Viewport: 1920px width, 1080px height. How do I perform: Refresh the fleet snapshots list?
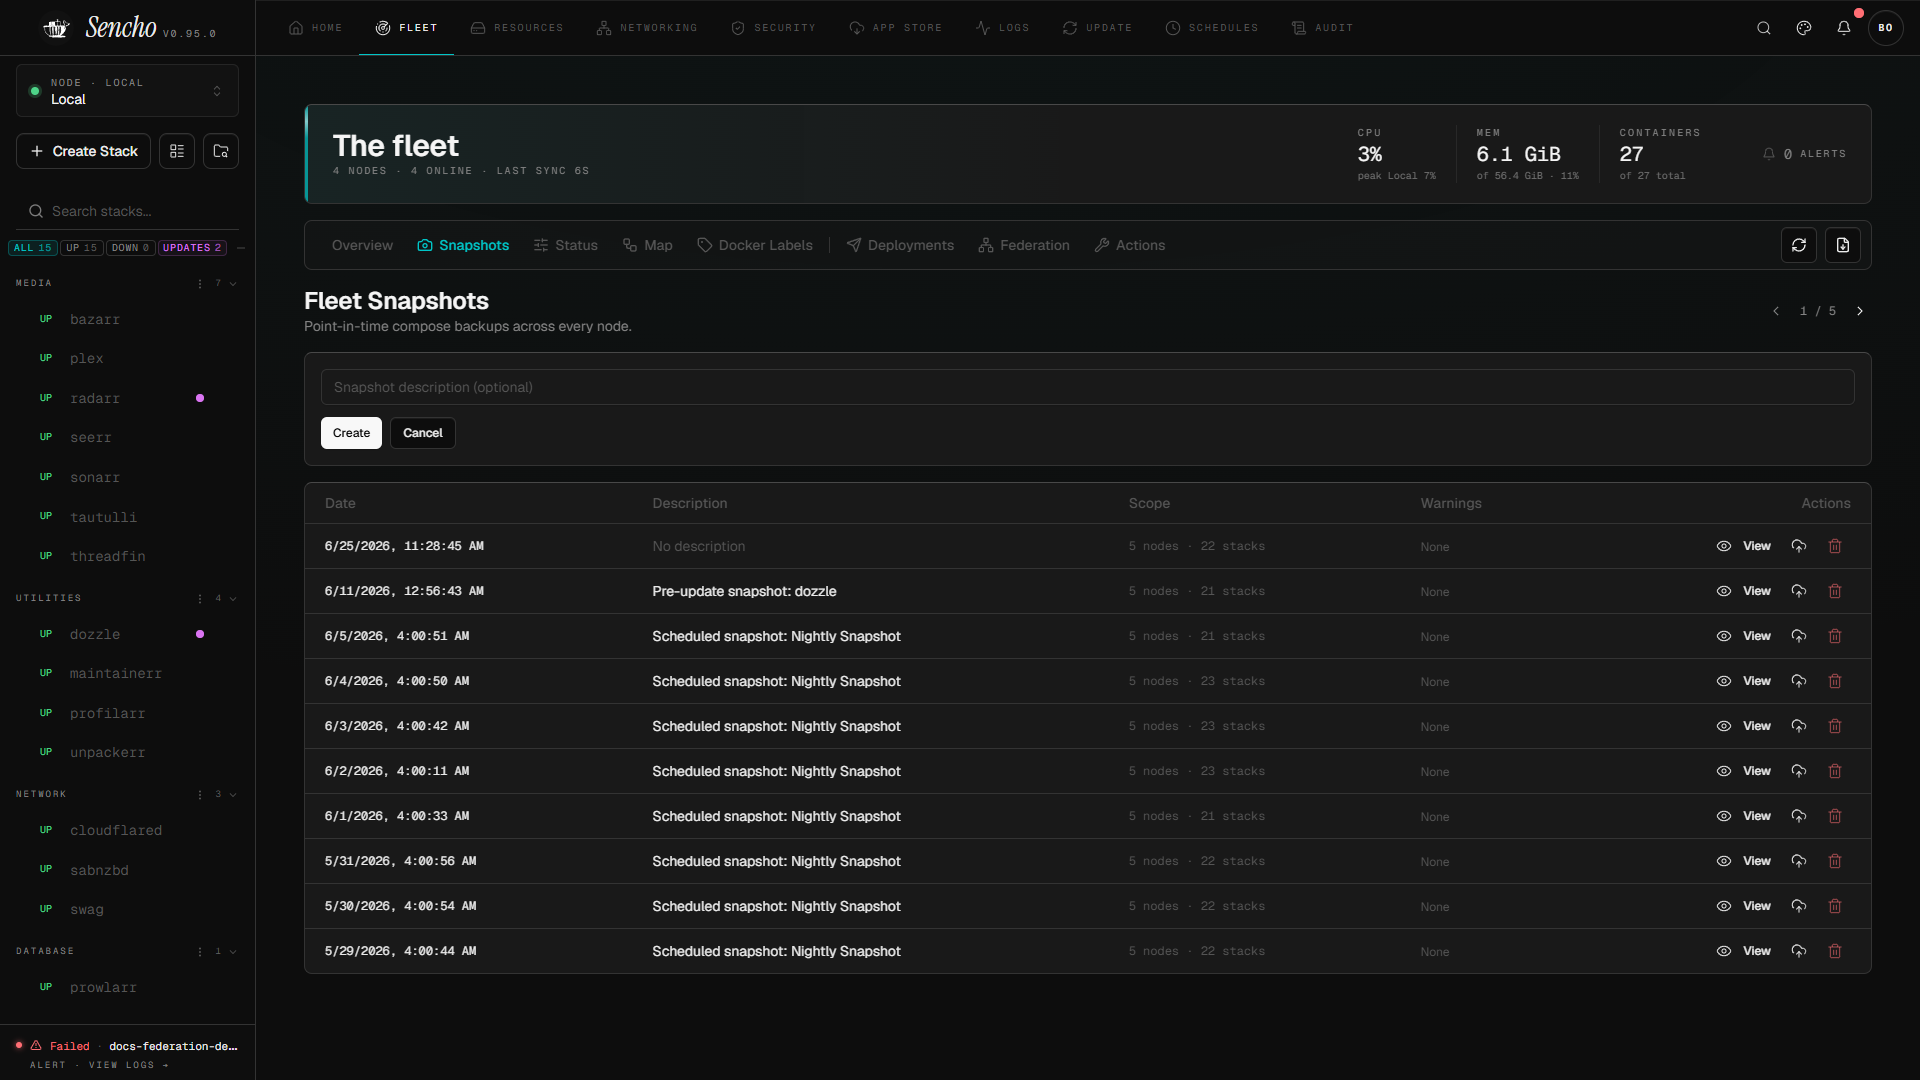pos(1799,245)
